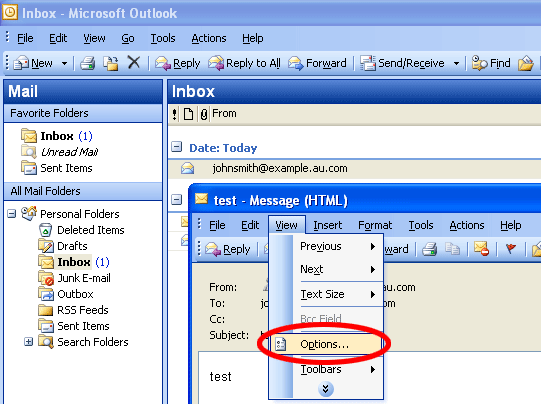
Task: Open the Deleted Items folder
Action: [81, 230]
